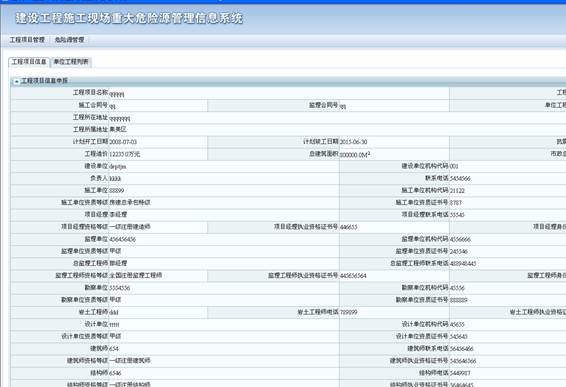Click 结构师电话 value 5449987

(x=460, y=373)
